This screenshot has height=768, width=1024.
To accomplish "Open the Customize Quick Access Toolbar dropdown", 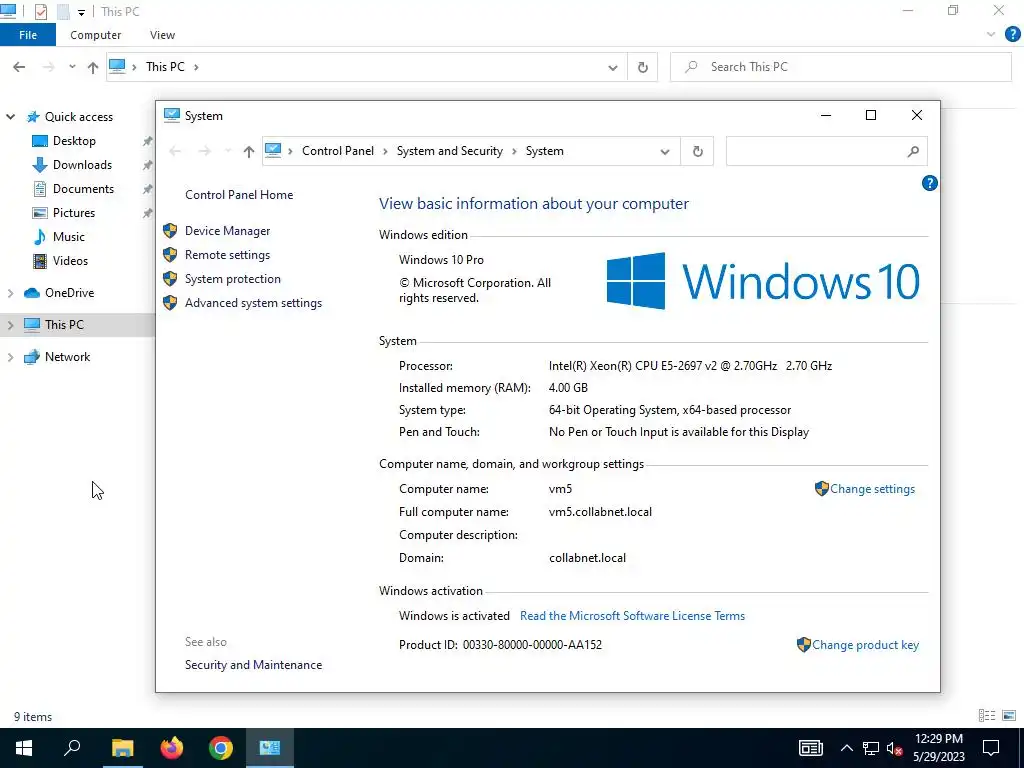I will tap(81, 12).
